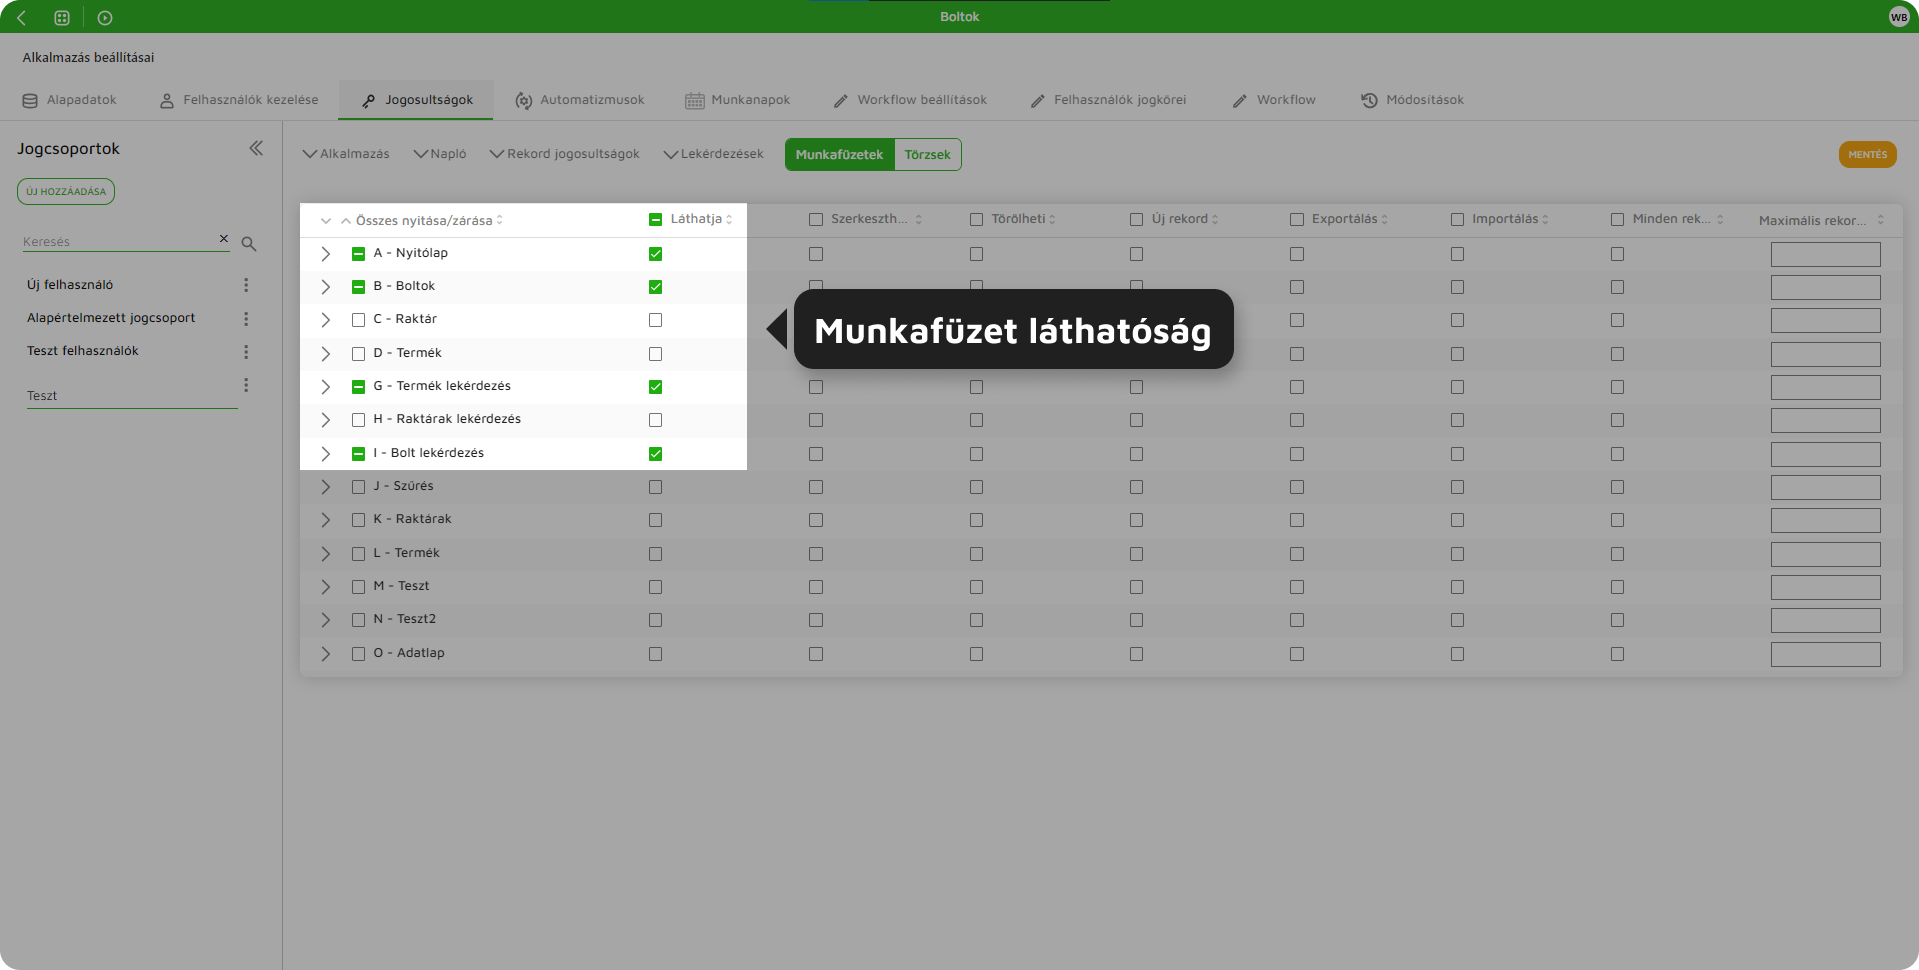Toggle the Láthatja header checkbox
1919x970 pixels.
655,220
